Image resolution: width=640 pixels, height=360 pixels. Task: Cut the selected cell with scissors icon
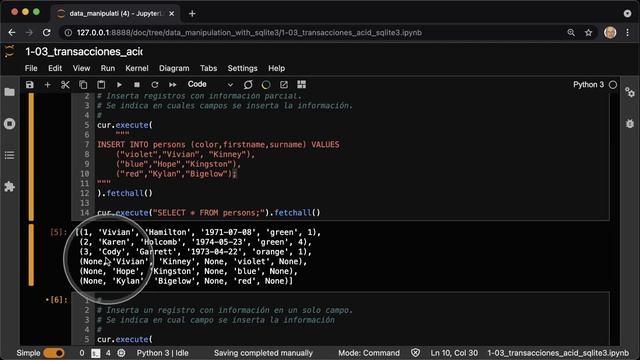pos(65,84)
